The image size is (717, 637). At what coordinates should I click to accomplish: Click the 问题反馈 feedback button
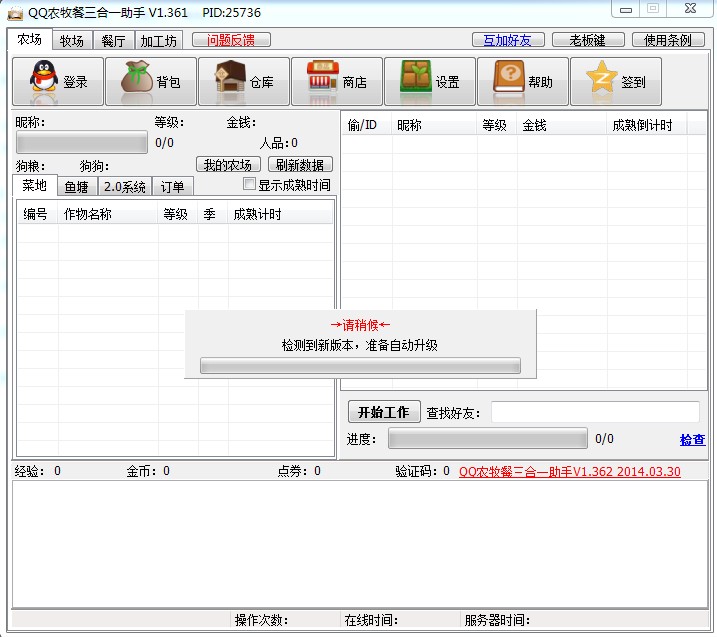(x=231, y=40)
